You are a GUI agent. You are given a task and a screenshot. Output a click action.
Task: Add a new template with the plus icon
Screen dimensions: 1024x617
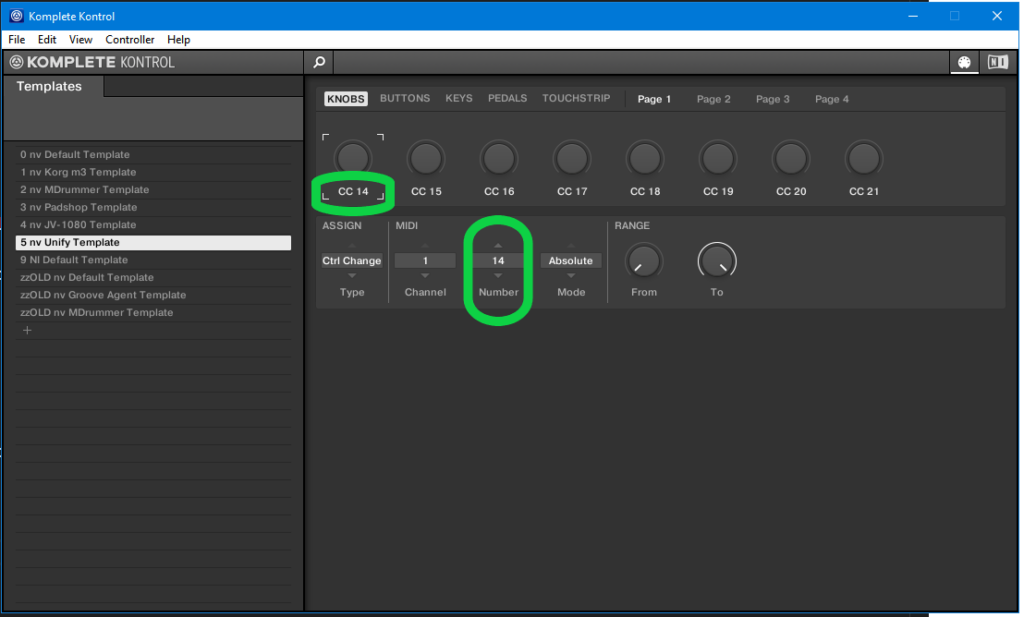pos(27,330)
